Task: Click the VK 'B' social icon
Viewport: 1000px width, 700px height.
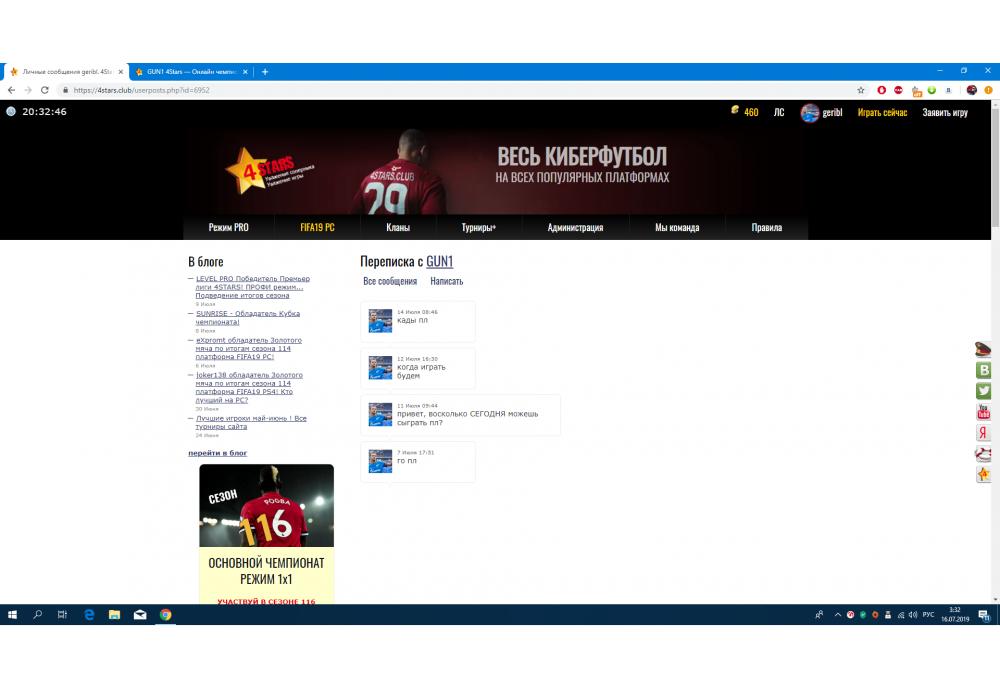Action: (x=983, y=370)
